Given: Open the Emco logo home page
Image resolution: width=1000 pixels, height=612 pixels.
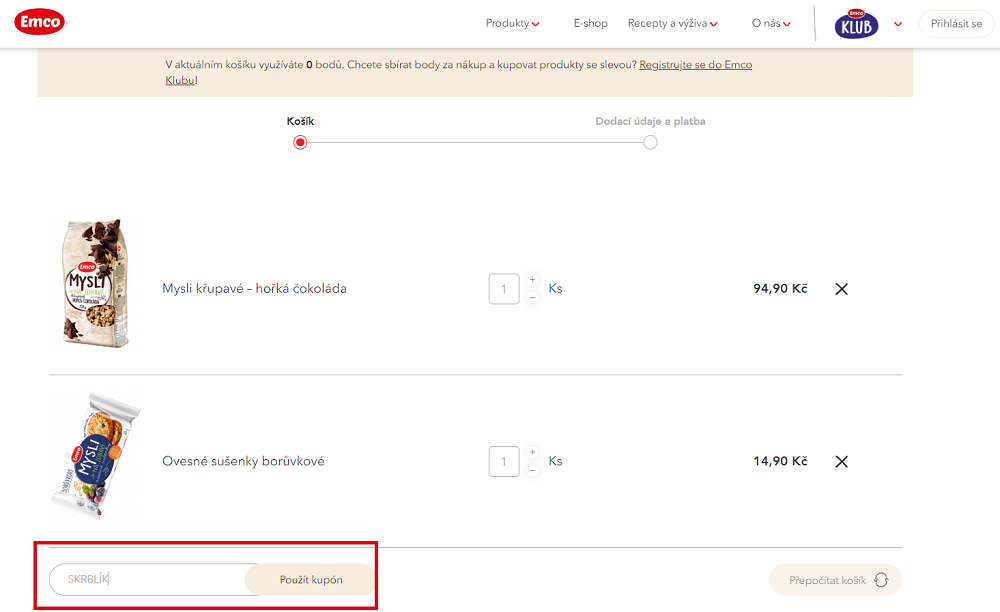Looking at the screenshot, I should (40, 22).
